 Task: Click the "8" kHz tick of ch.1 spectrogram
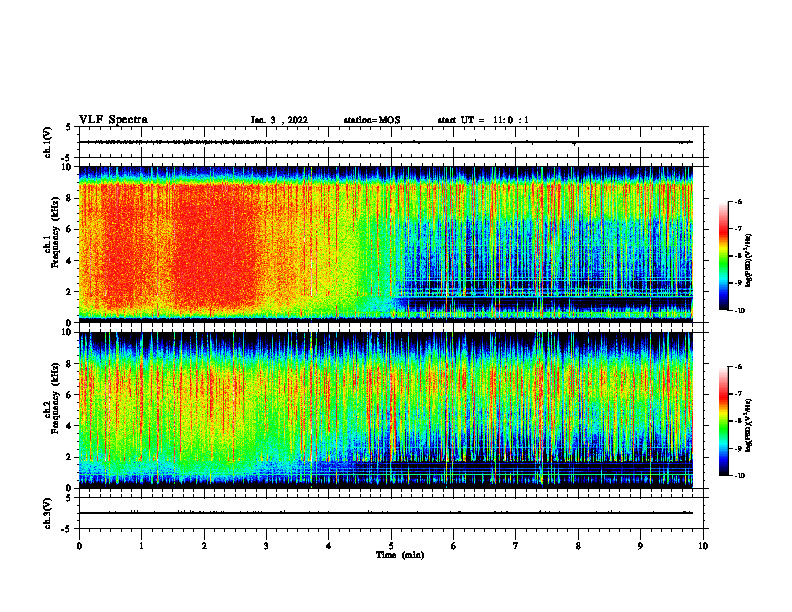(x=70, y=198)
